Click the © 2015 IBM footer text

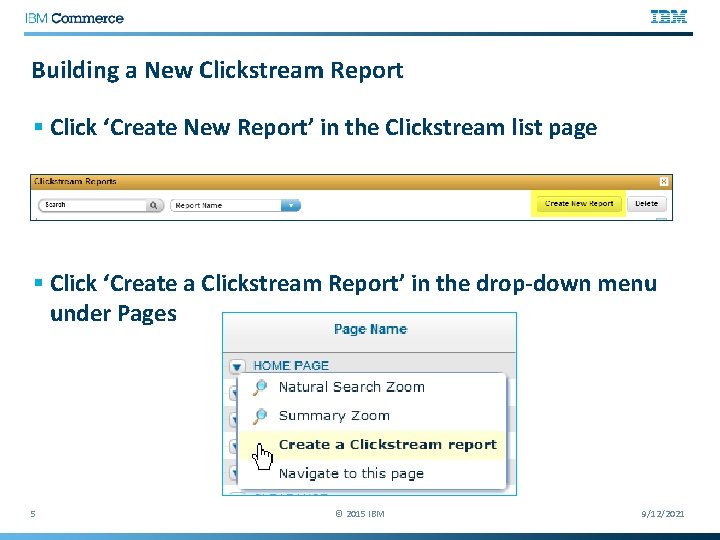[x=360, y=514]
